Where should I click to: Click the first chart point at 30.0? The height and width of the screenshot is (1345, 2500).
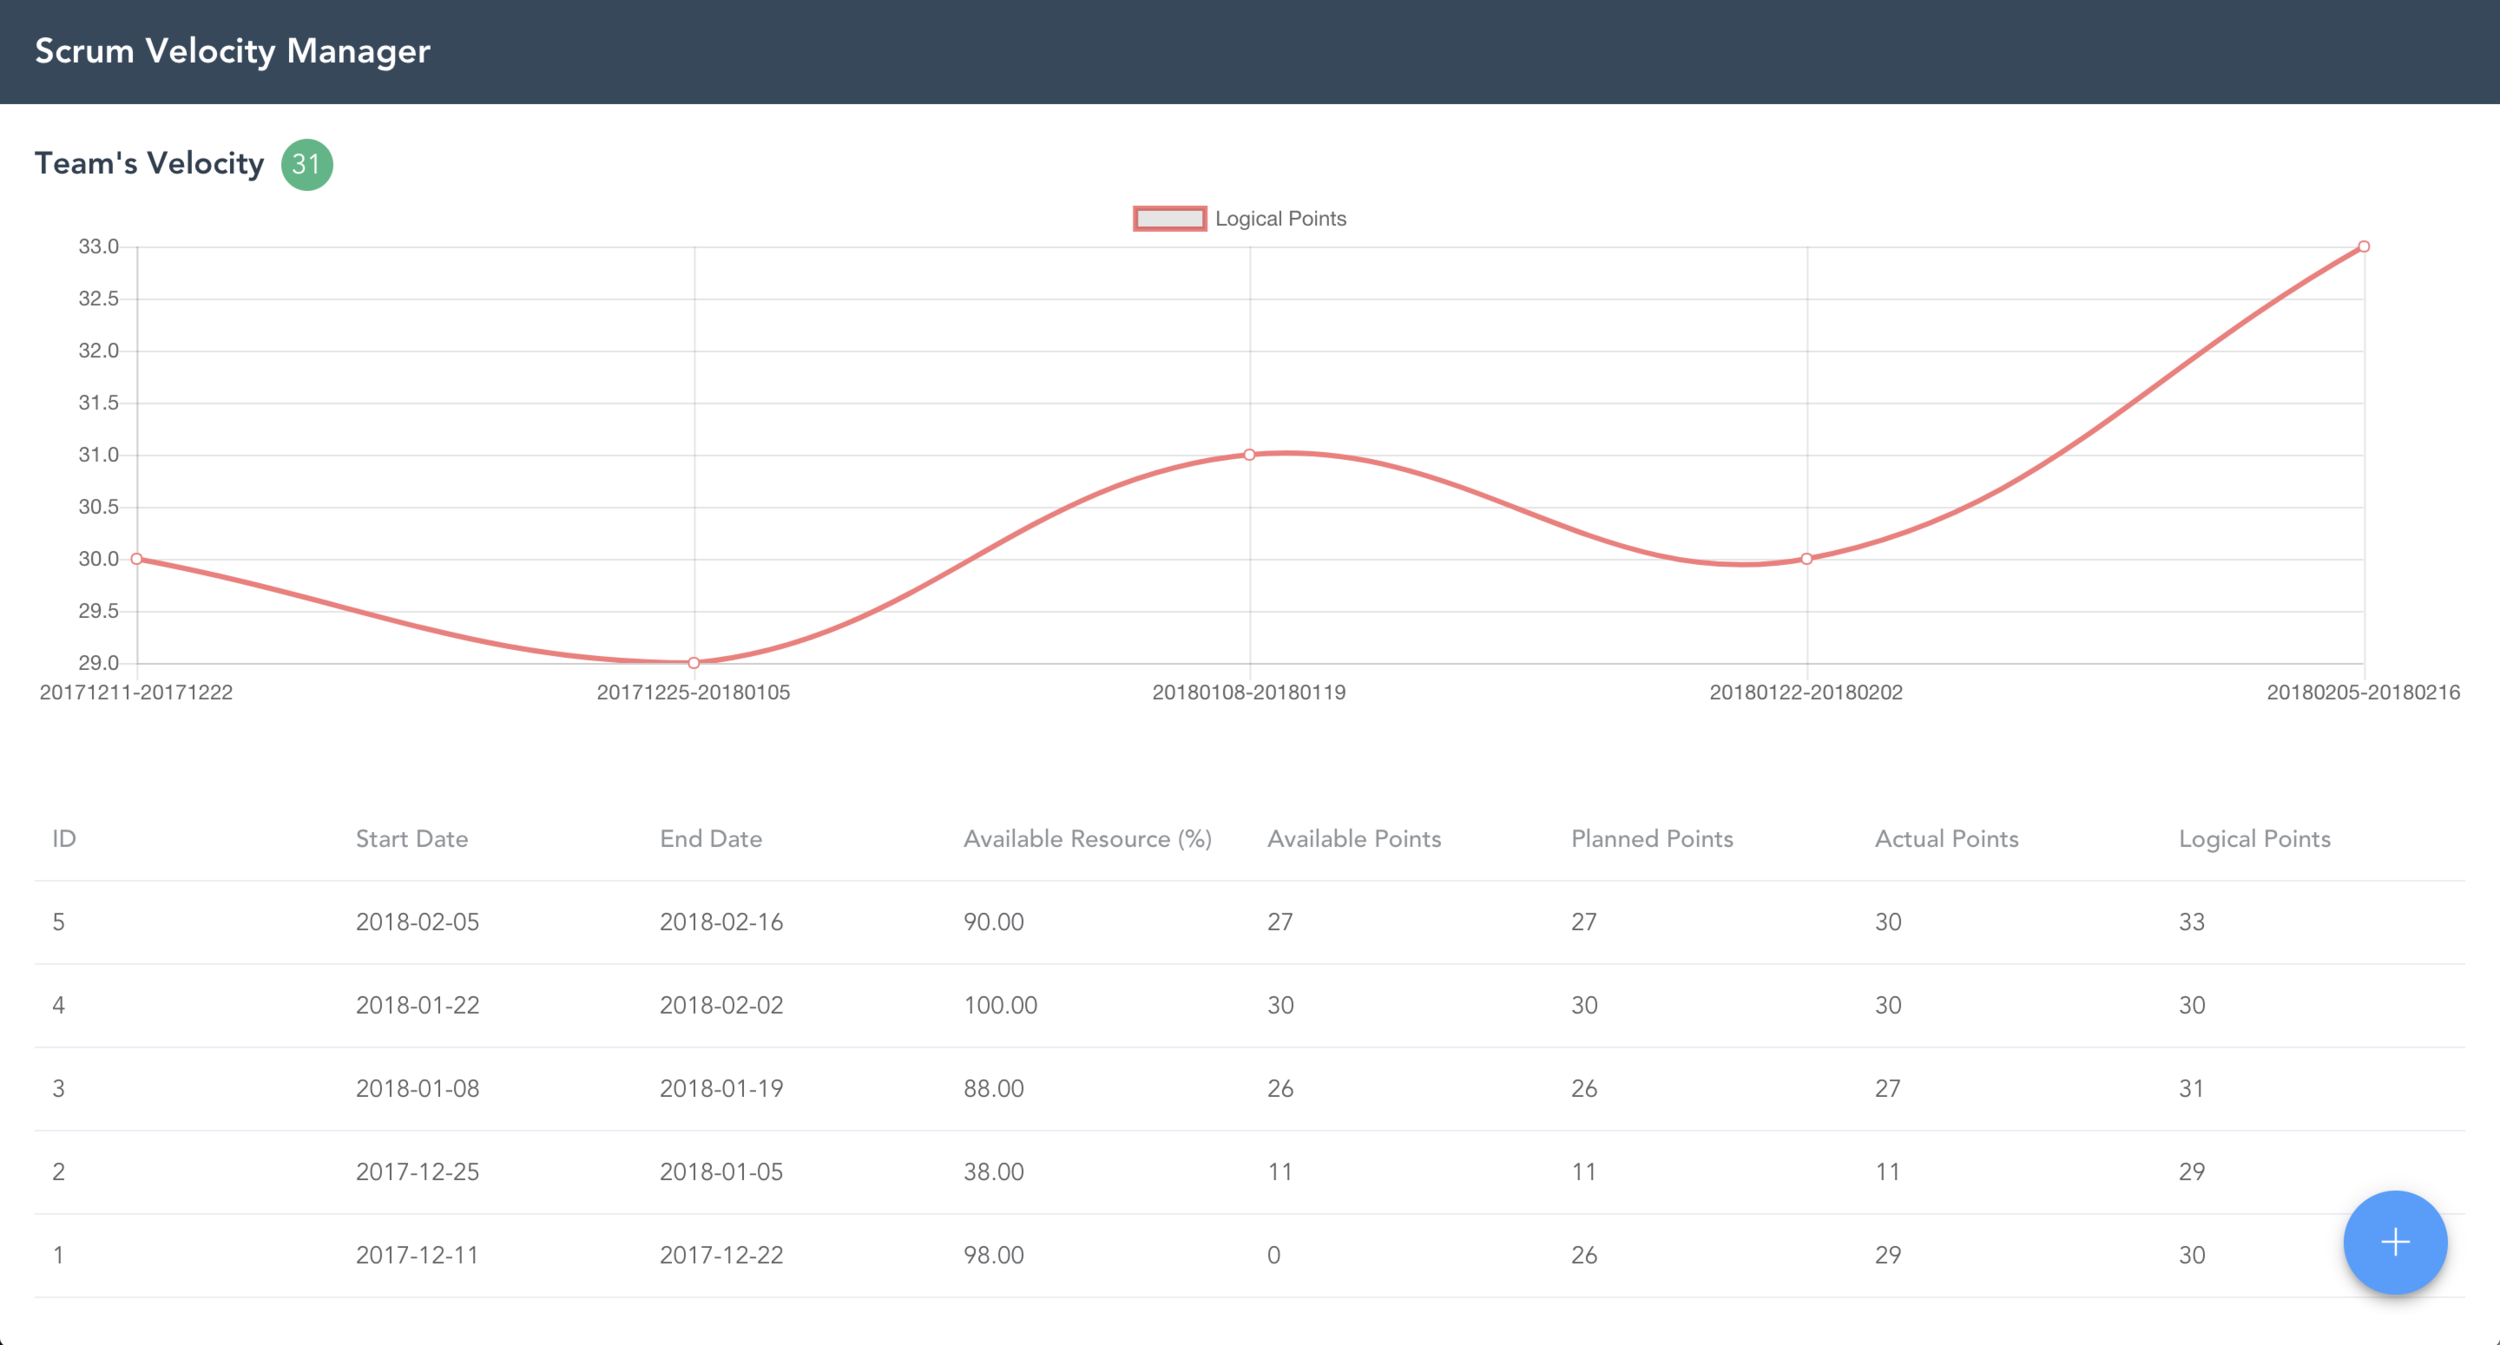coord(137,559)
